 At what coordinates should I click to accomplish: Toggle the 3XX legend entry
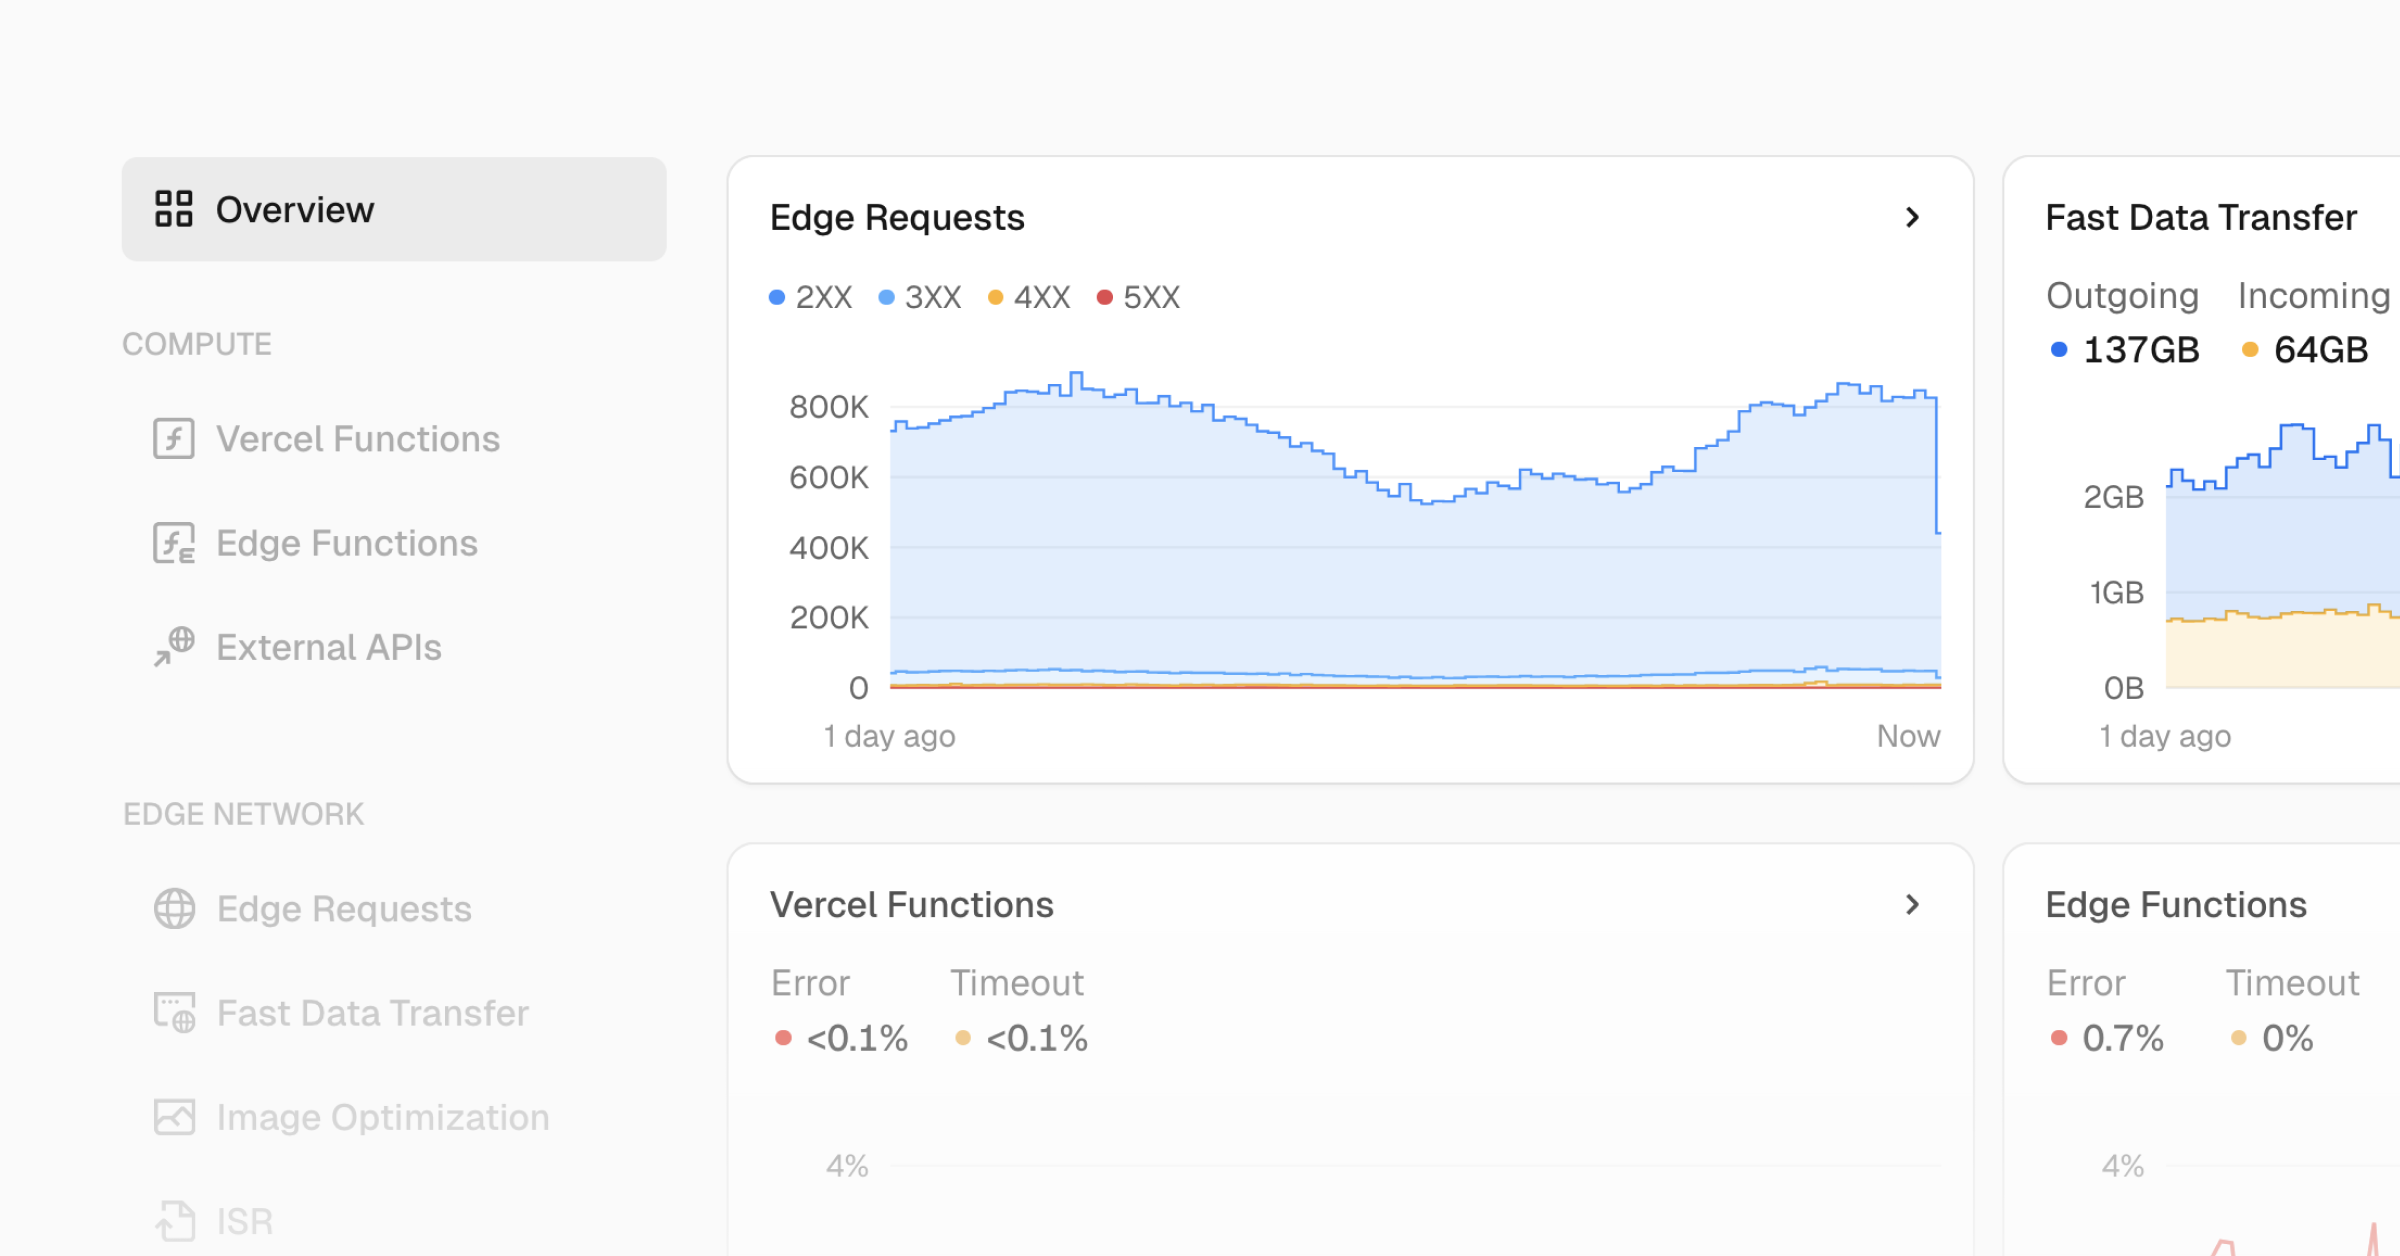pyautogui.click(x=921, y=296)
